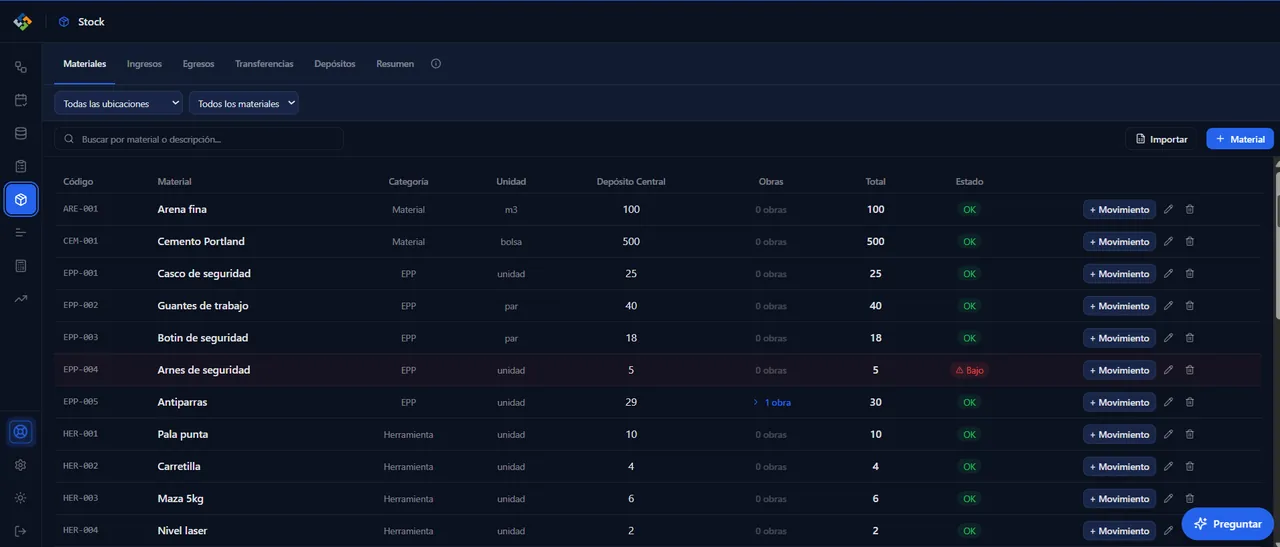The image size is (1280, 547).
Task: Open the calculator icon in the sidebar
Action: (21, 266)
